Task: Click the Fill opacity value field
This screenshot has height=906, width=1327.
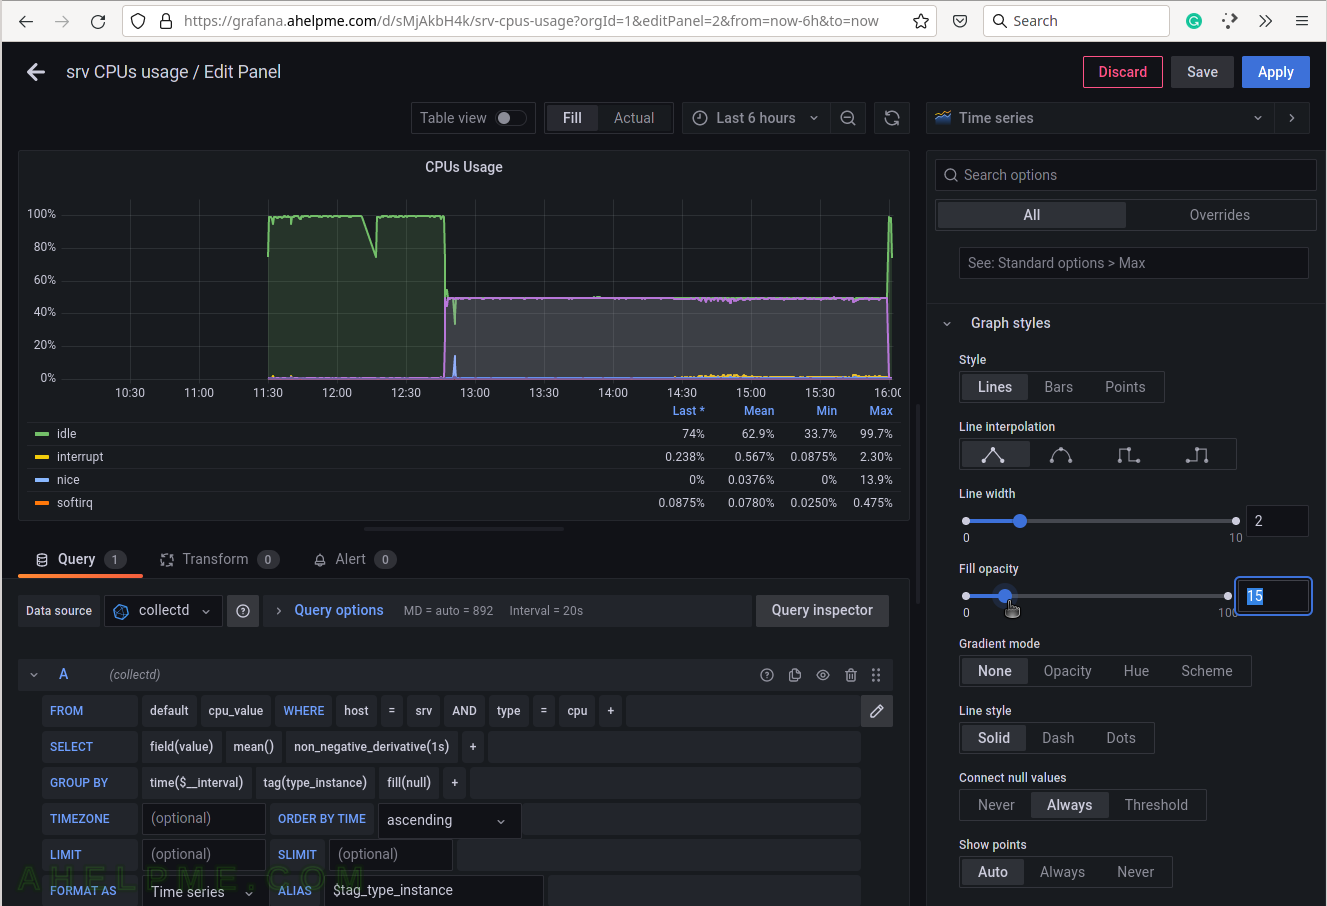Action: click(x=1273, y=596)
